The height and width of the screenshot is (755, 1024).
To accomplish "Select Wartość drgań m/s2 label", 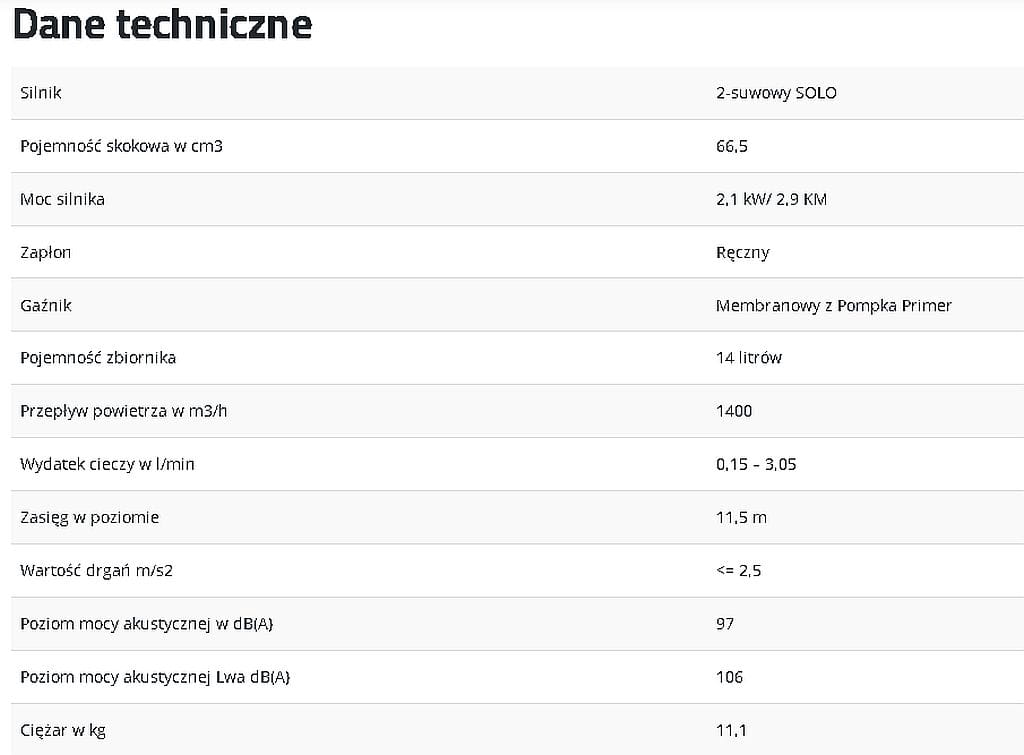I will 97,571.
